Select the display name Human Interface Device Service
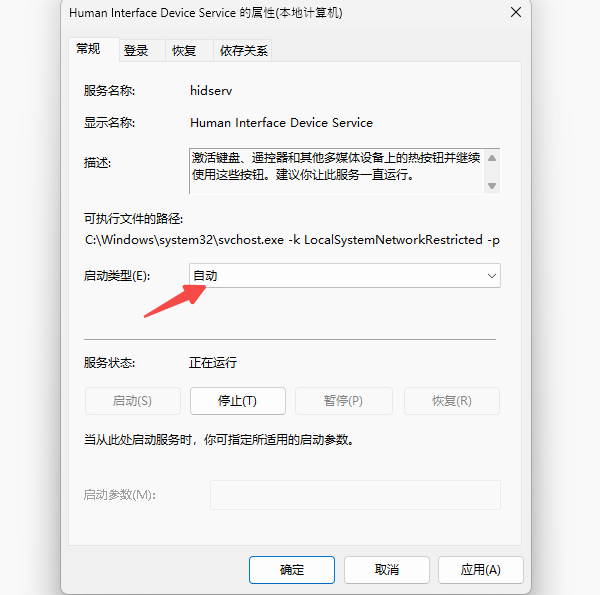Viewport: 600px width, 595px height. click(x=281, y=123)
